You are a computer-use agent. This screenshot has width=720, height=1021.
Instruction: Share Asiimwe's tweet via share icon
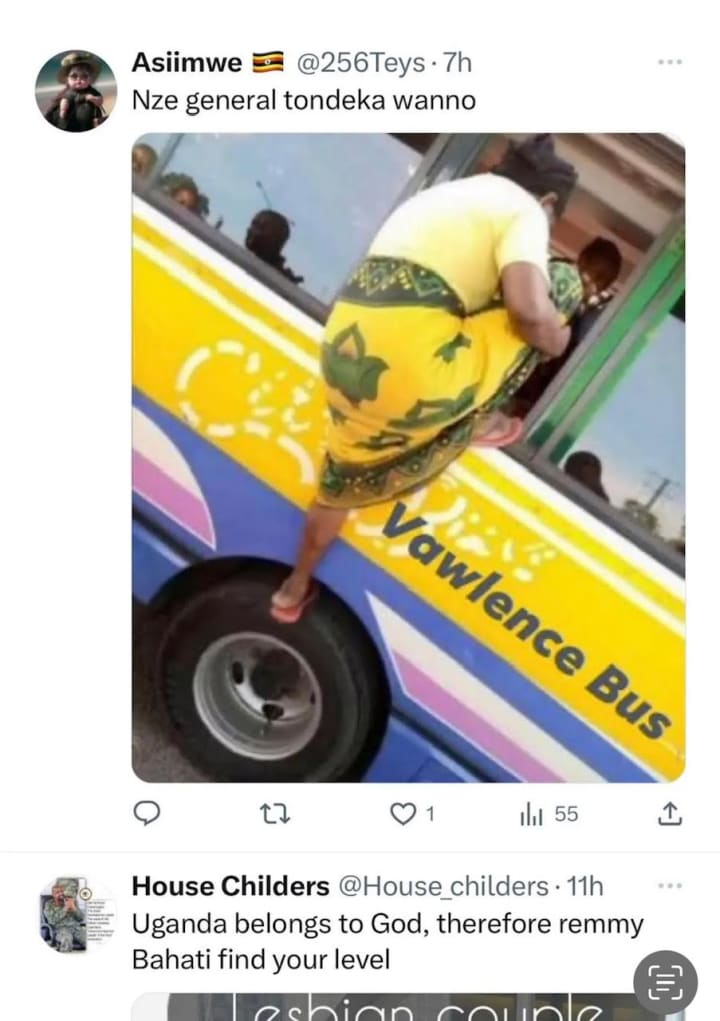(670, 814)
